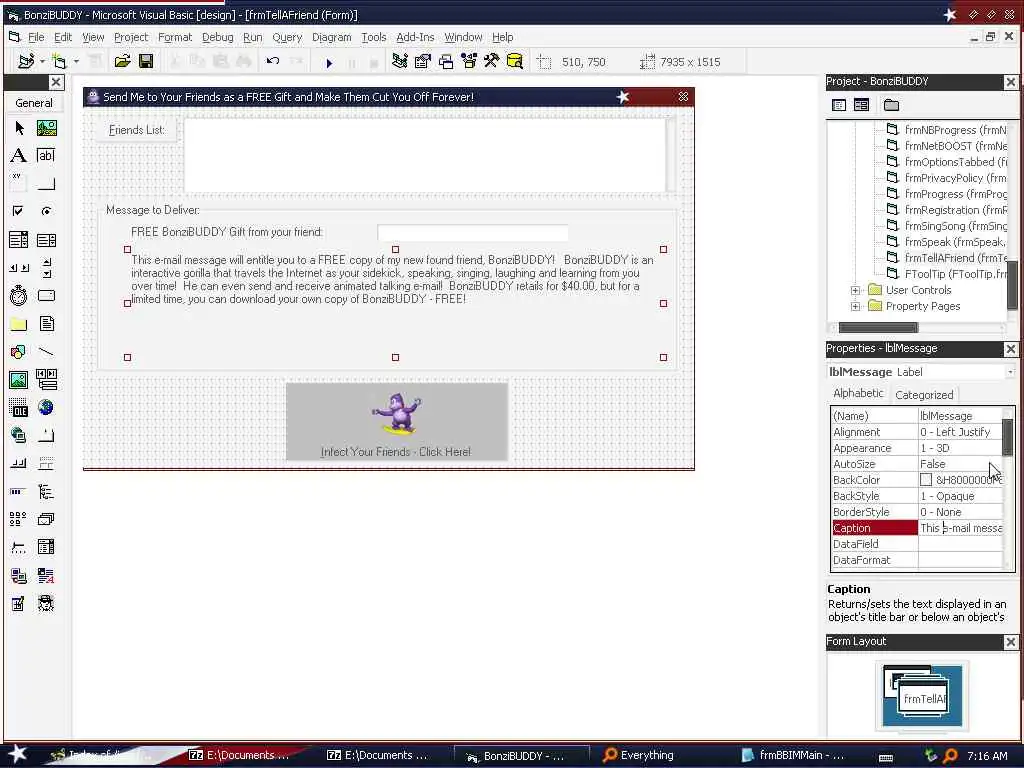Open the Add Form dropdown arrow

point(76,61)
